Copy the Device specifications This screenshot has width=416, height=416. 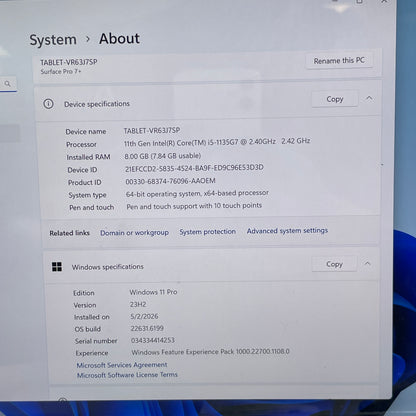pos(335,99)
